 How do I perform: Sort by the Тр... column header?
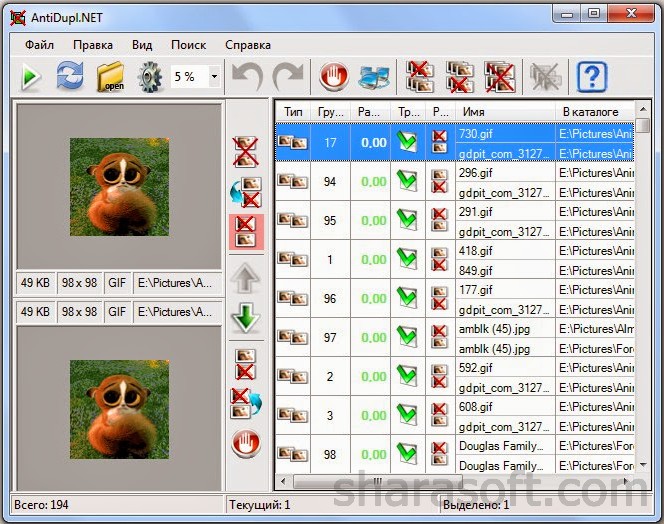point(408,112)
